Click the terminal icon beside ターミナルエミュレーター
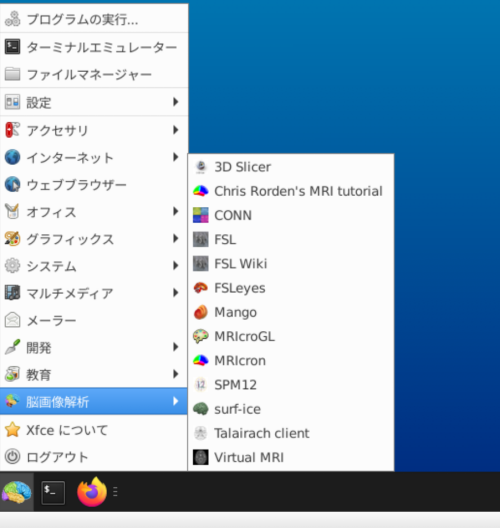 pos(12,47)
